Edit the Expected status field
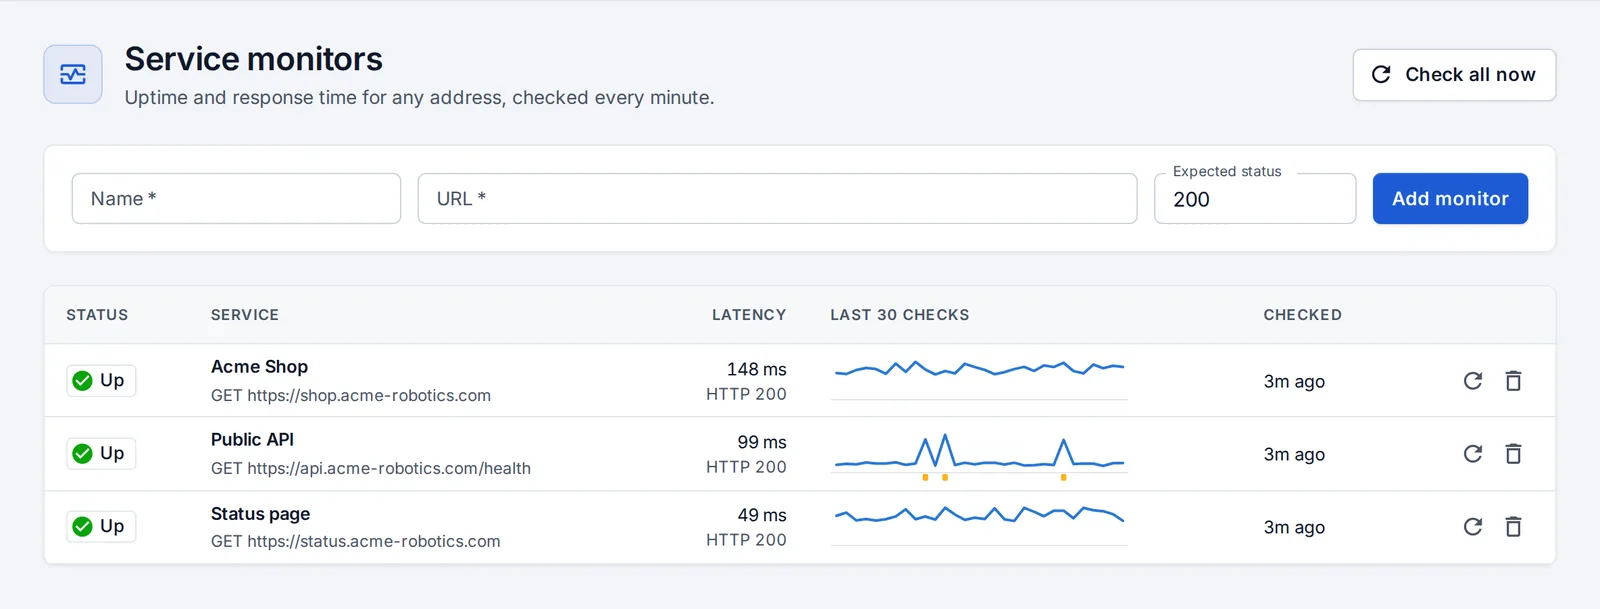The width and height of the screenshot is (1600, 609). click(1255, 198)
